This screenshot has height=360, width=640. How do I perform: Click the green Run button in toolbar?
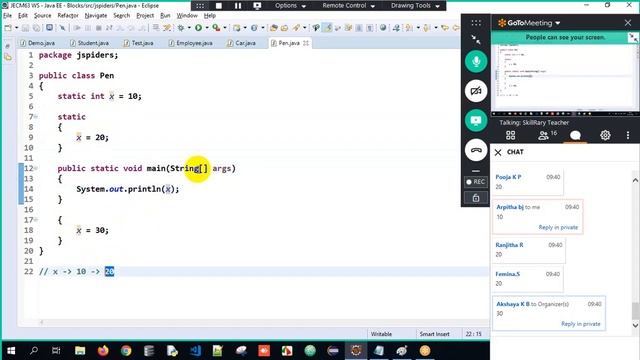[x=198, y=28]
